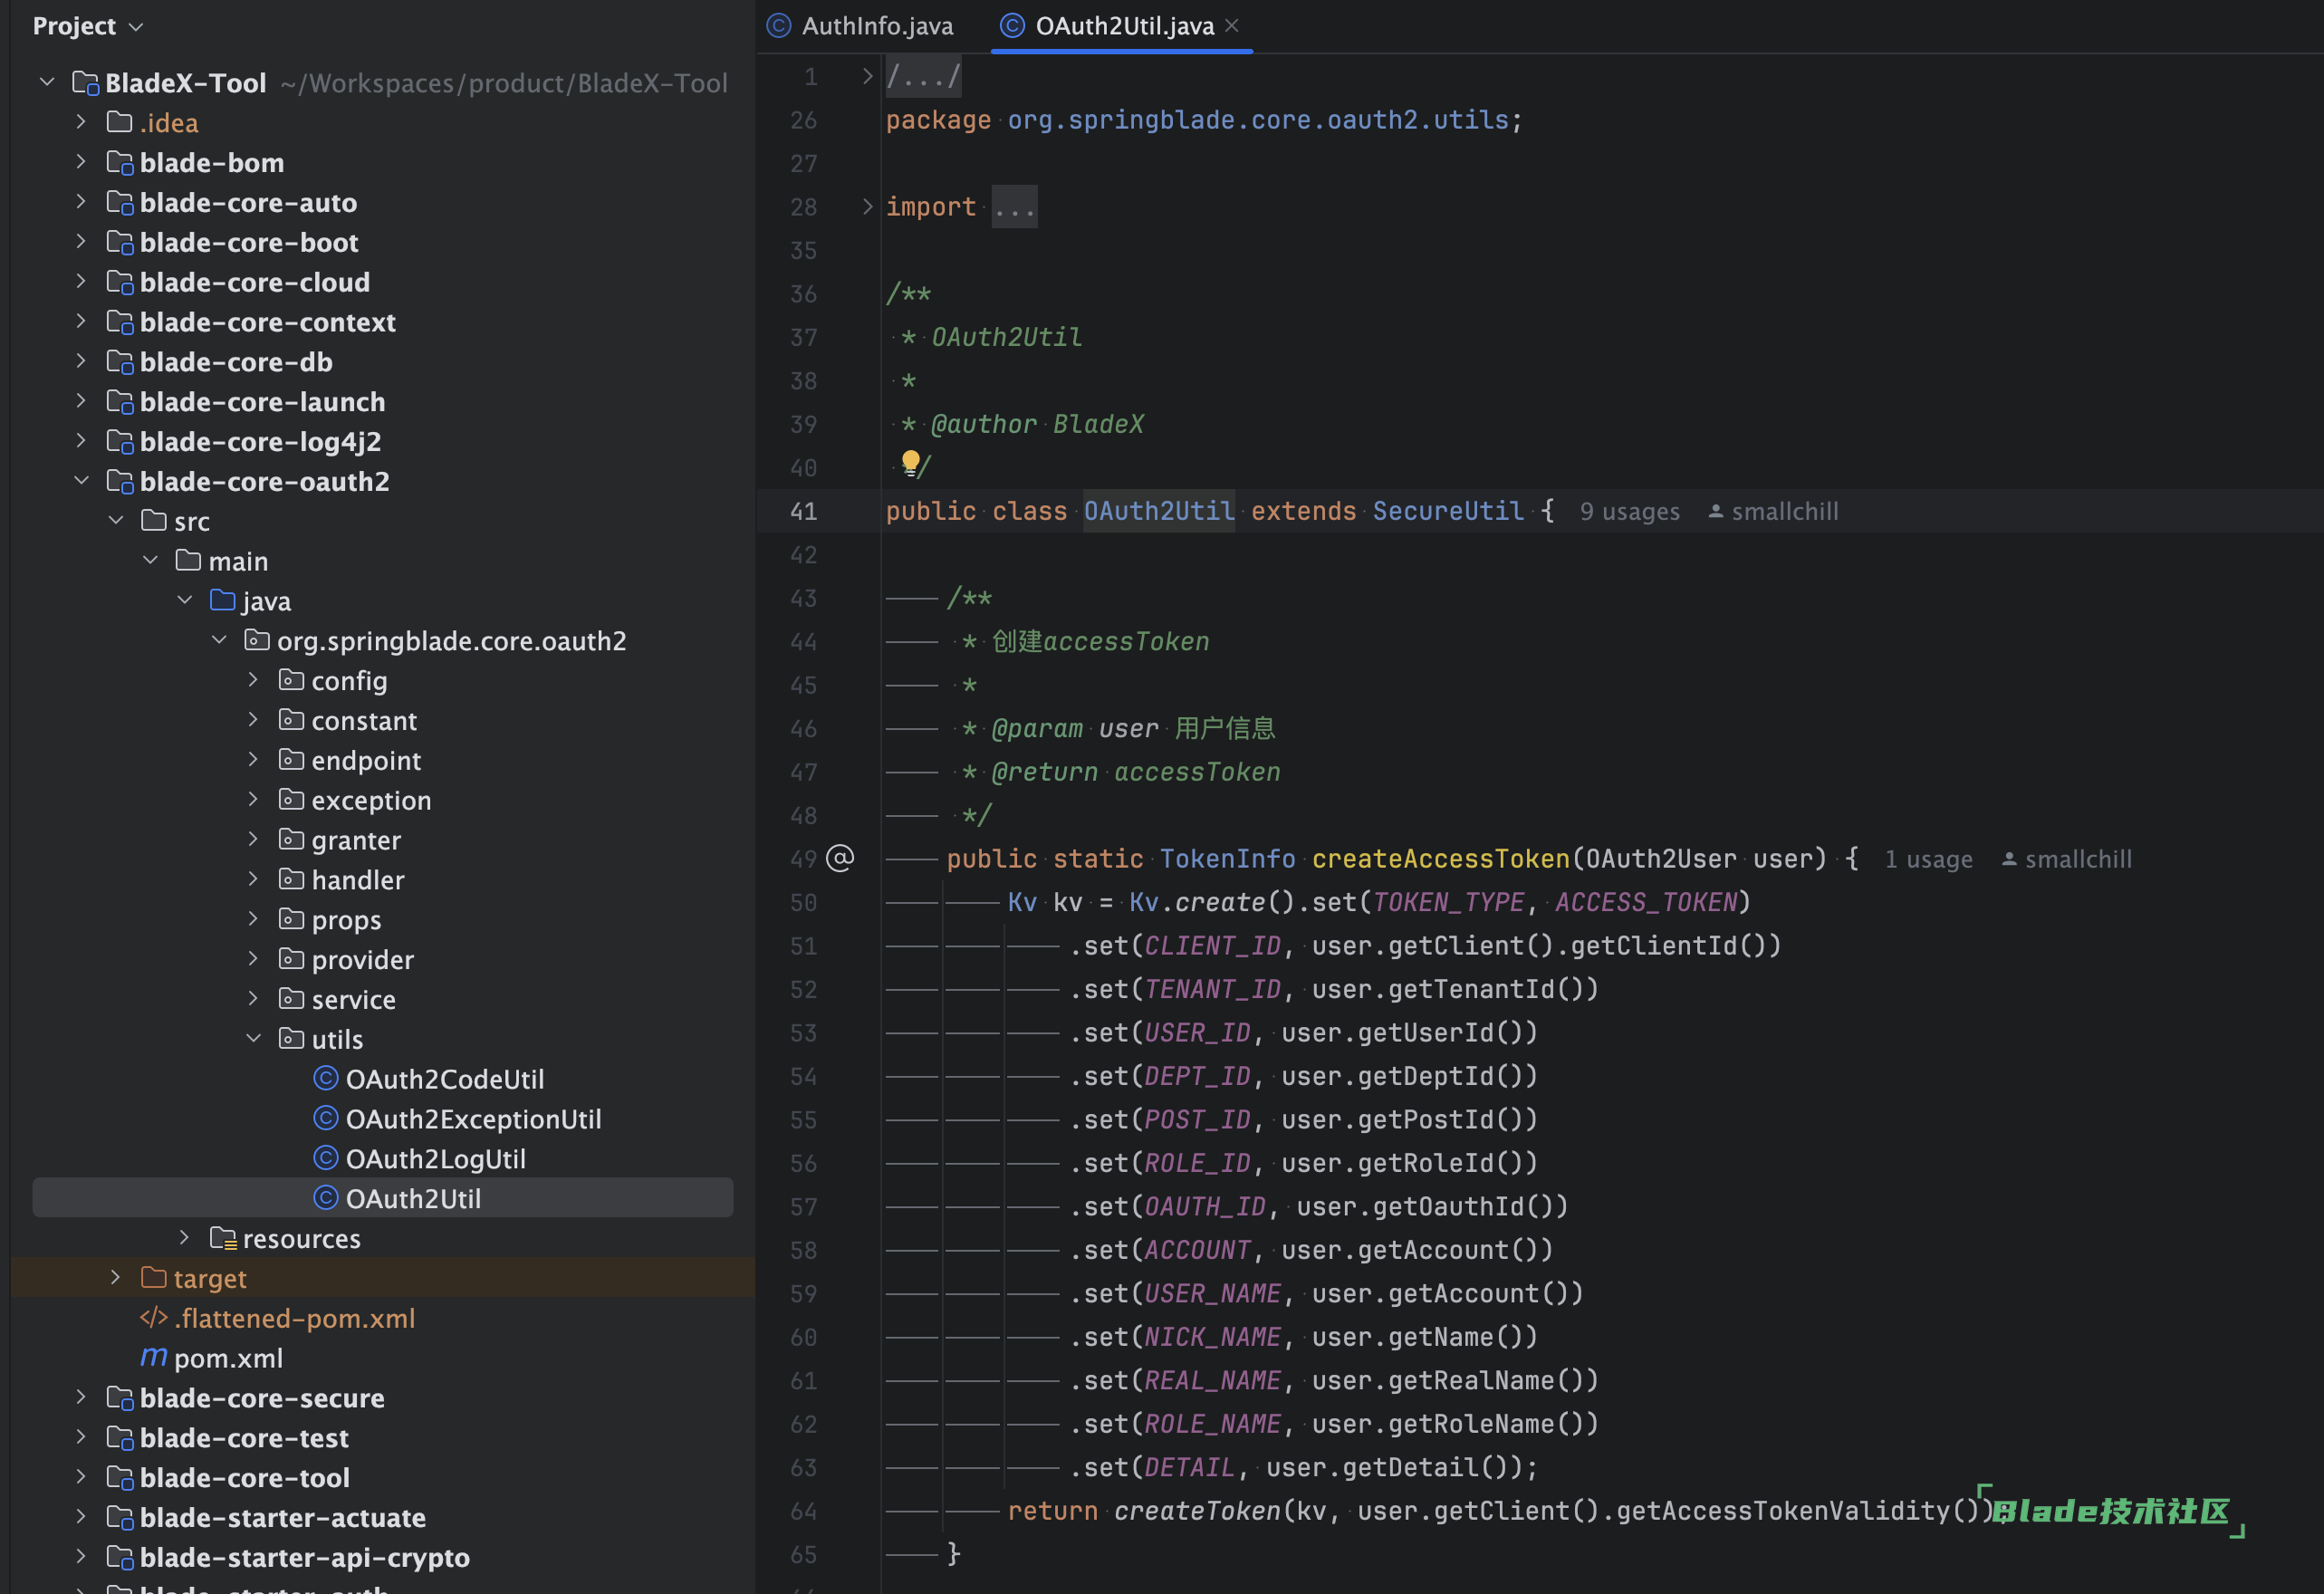
Task: Select the blade-core-log4j2 module icon
Action: click(120, 442)
